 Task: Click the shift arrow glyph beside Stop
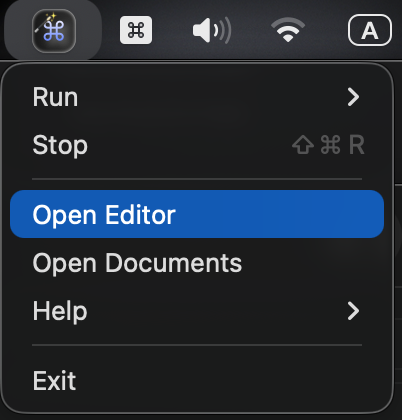(303, 145)
